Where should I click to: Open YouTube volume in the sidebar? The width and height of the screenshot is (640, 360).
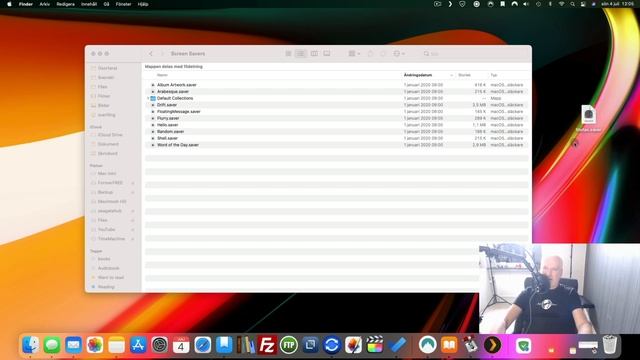coord(106,229)
